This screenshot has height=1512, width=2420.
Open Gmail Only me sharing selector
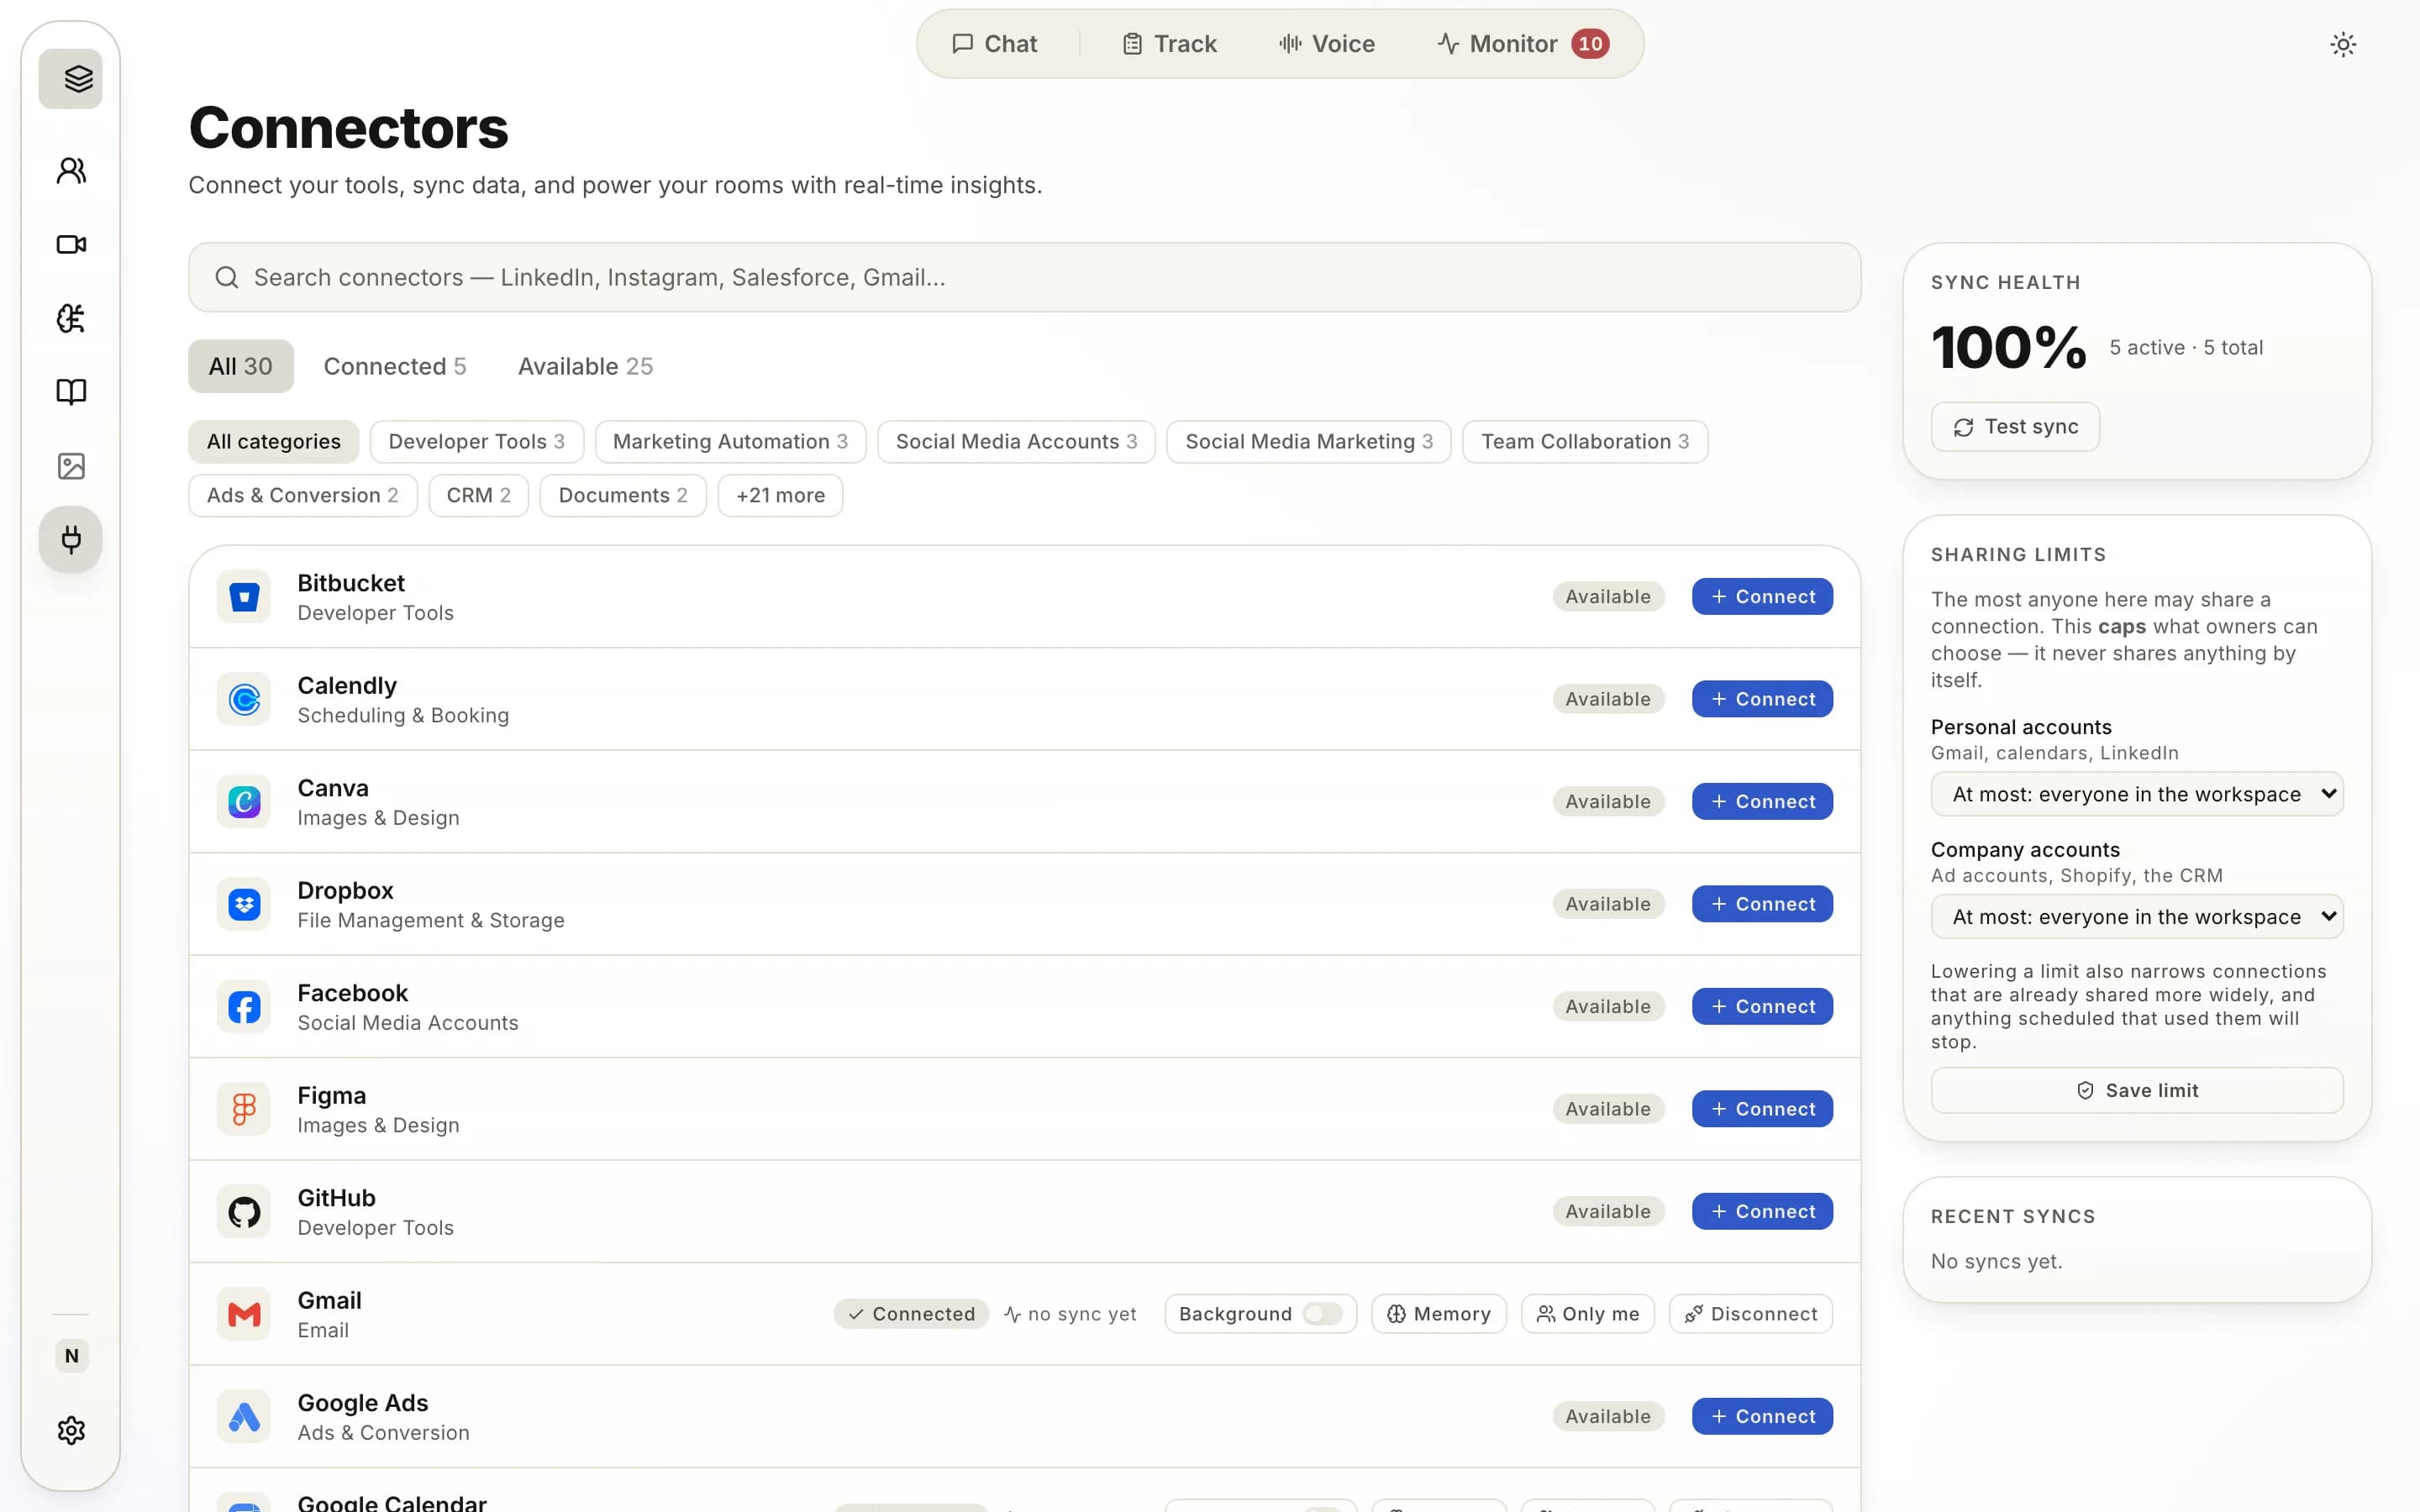coord(1587,1314)
